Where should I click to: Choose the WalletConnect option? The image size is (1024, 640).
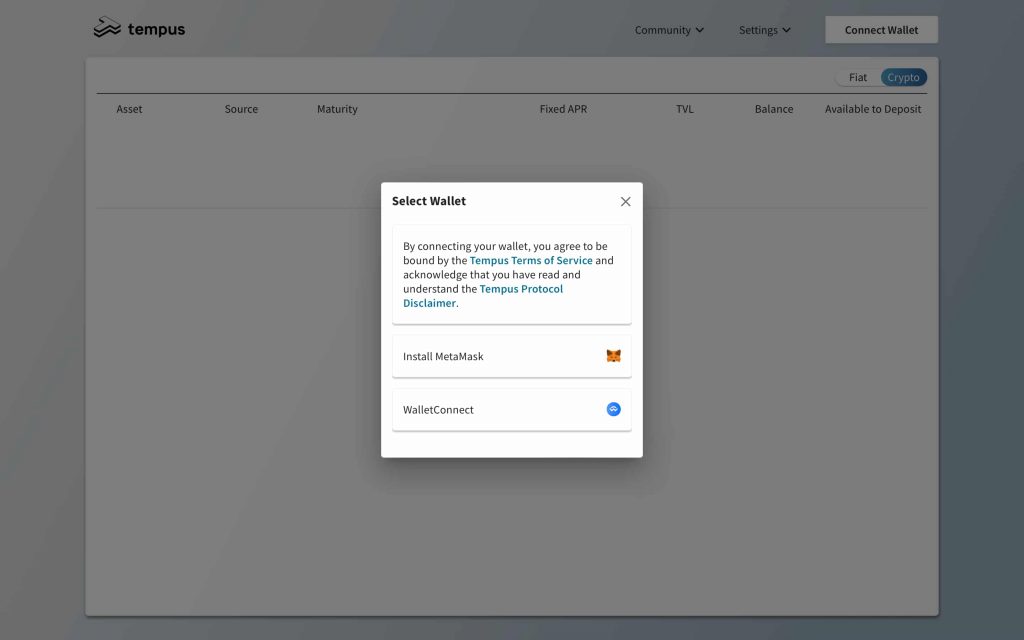(511, 409)
